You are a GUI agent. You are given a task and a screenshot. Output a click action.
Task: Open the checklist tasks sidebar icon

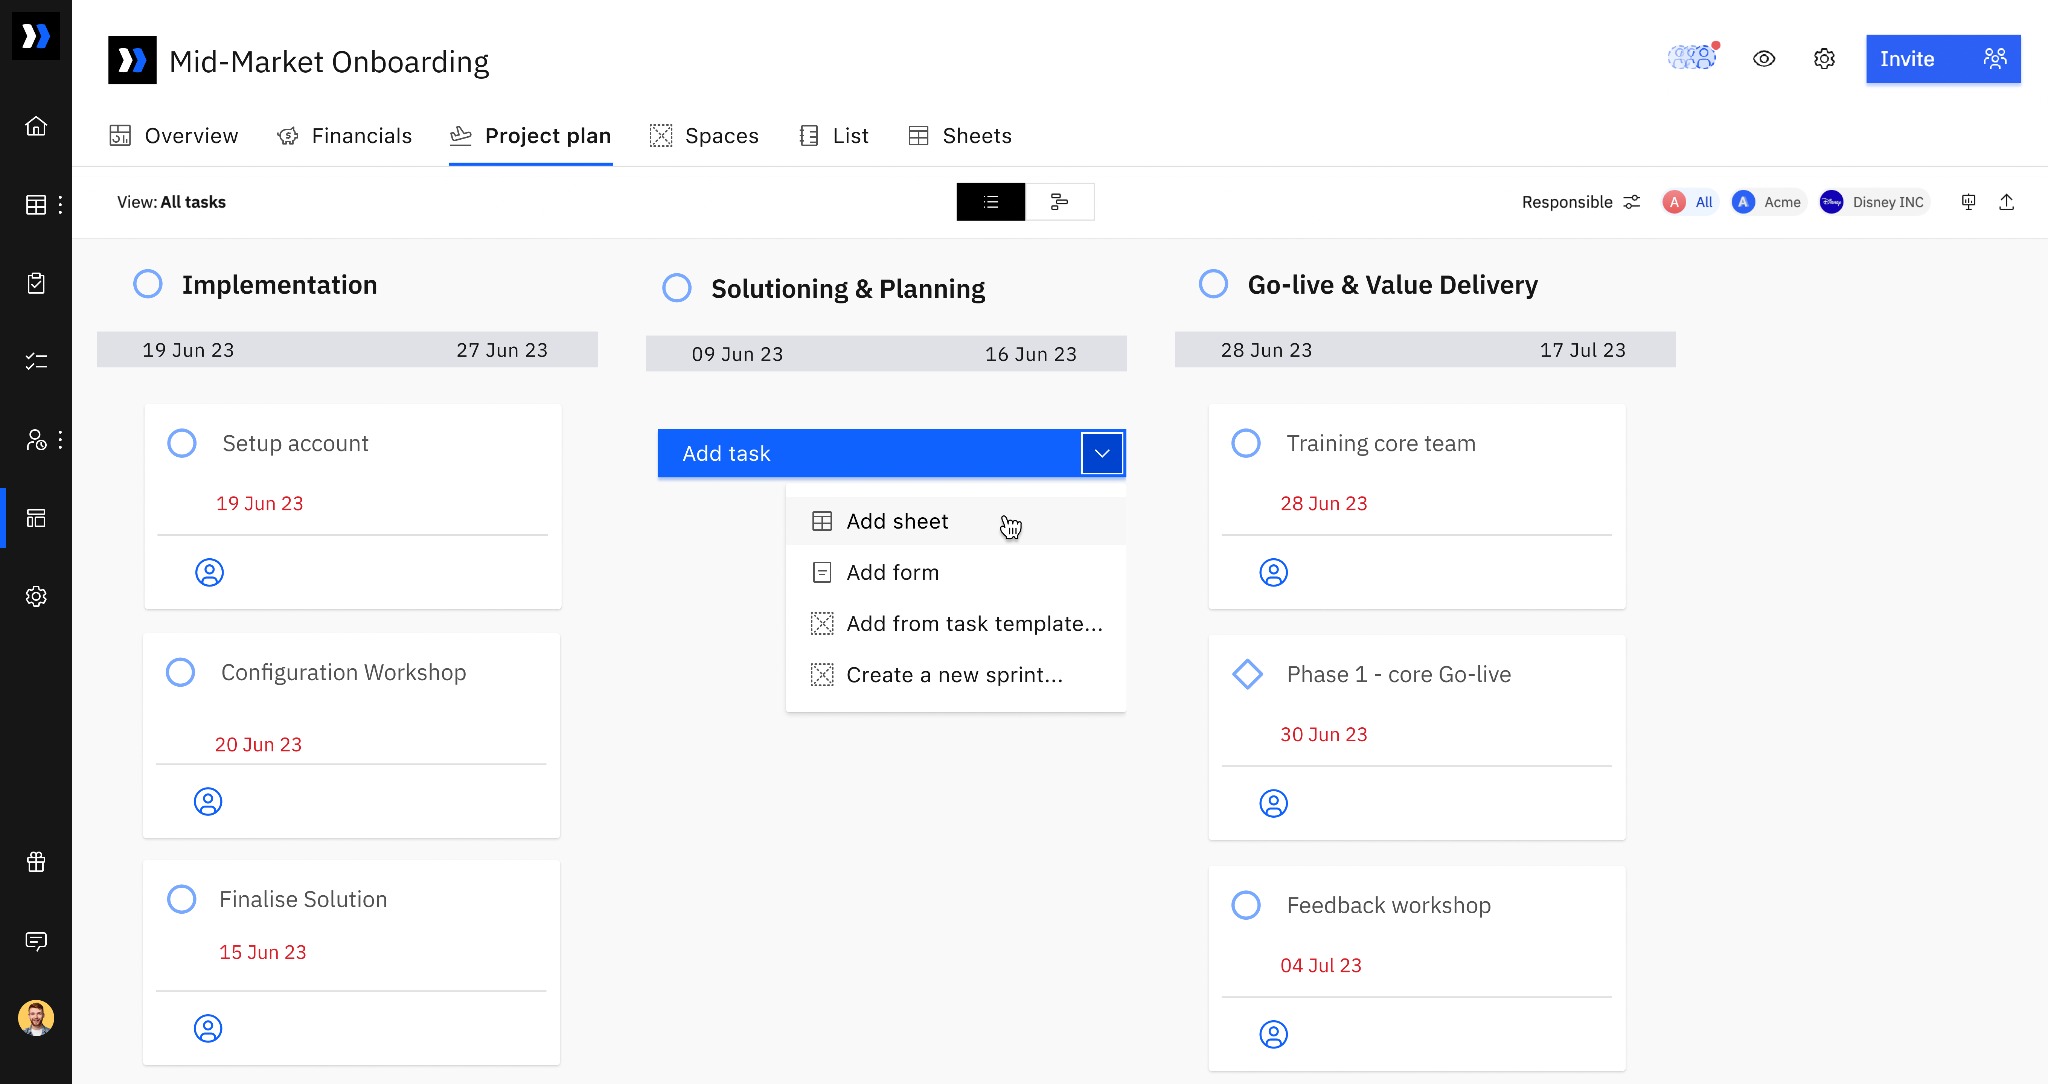pos(36,361)
